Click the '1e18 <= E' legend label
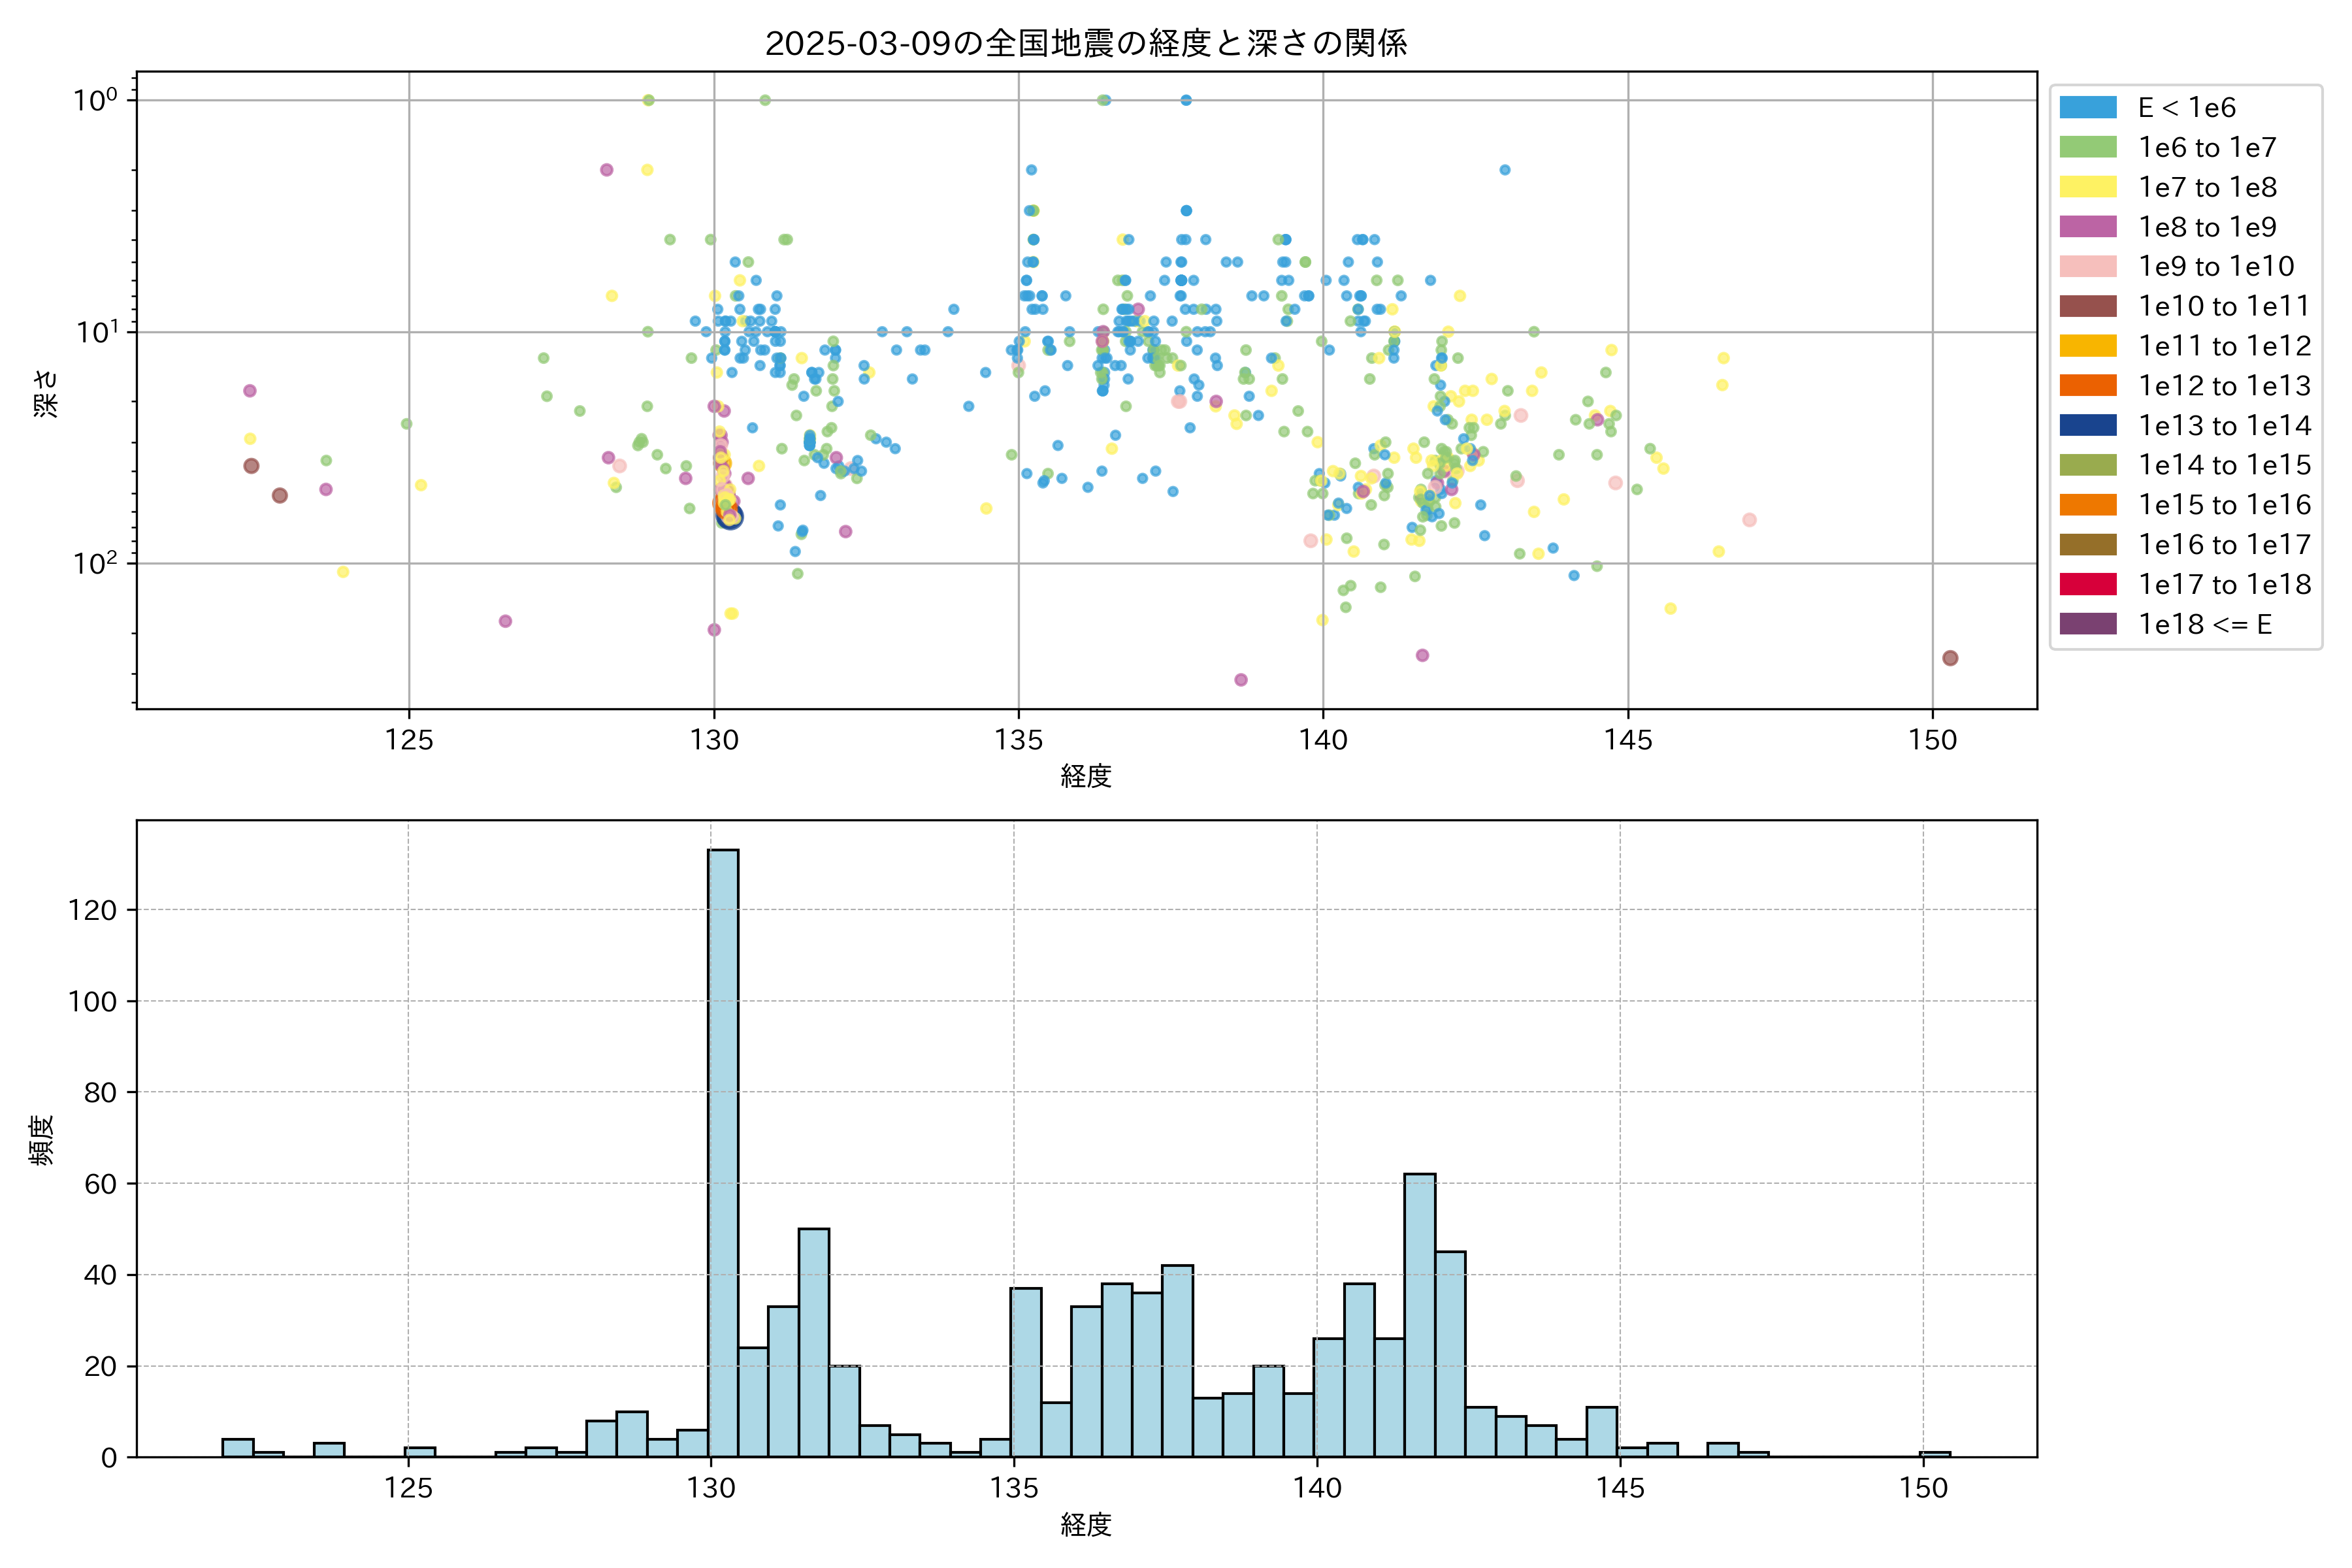Image resolution: width=2352 pixels, height=1568 pixels. coord(2204,624)
